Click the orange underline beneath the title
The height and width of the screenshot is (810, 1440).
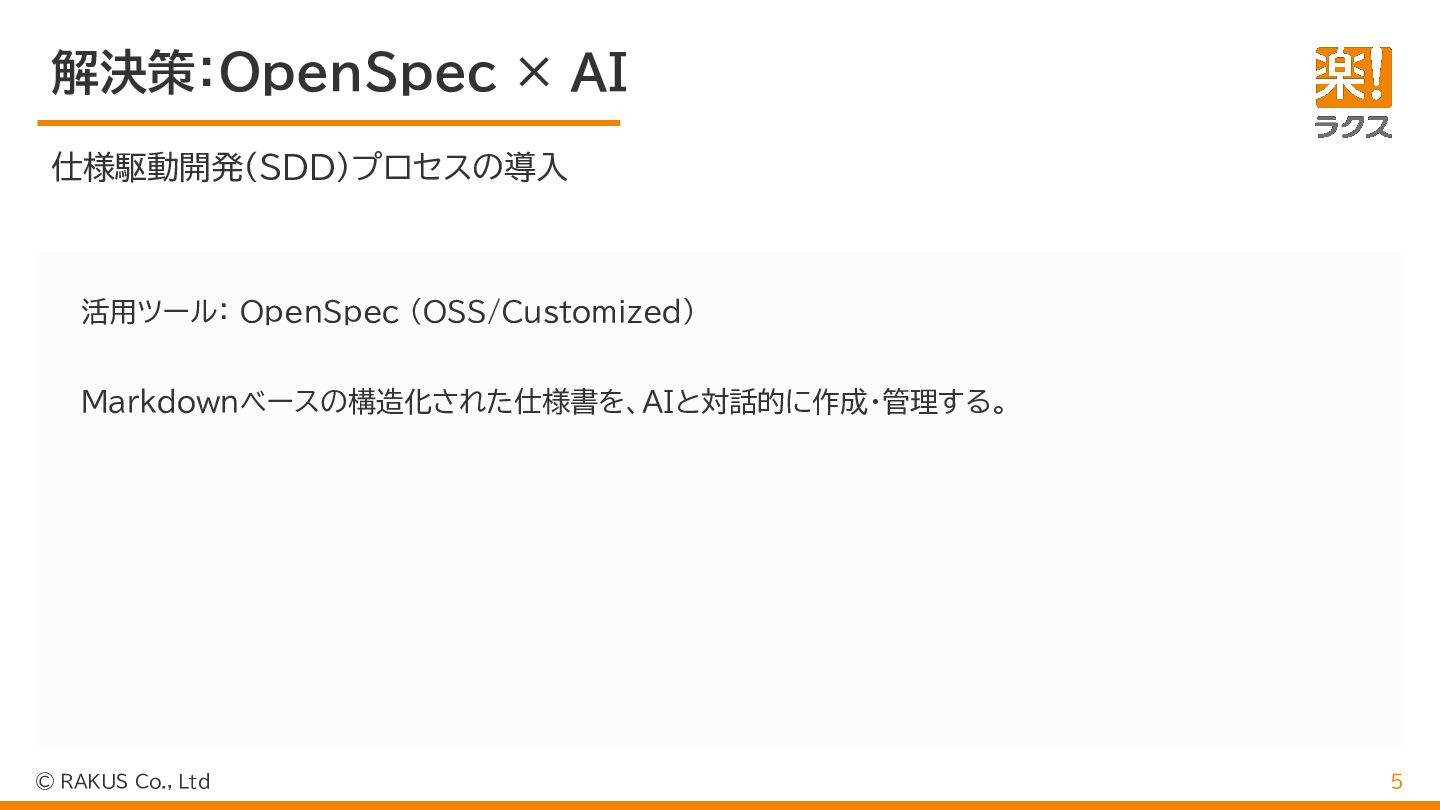pos(328,123)
